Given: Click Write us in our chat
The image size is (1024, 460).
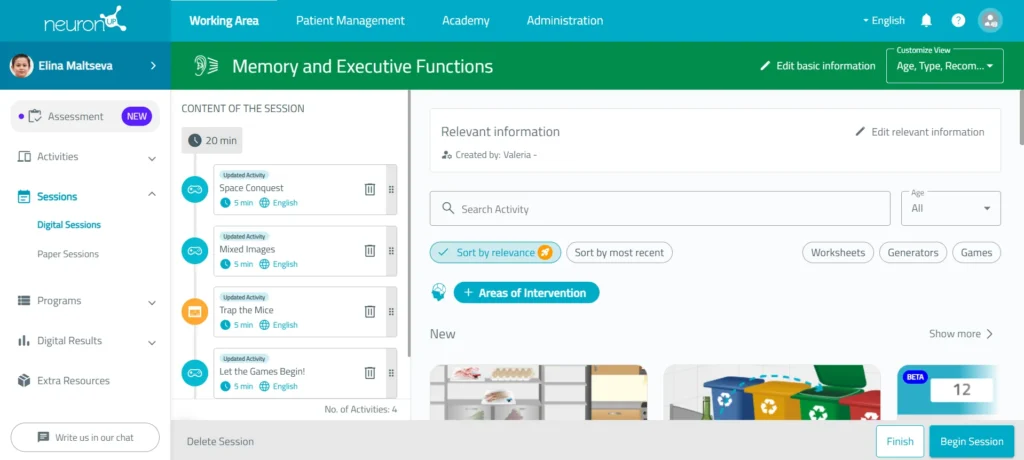Looking at the screenshot, I should tap(85, 437).
